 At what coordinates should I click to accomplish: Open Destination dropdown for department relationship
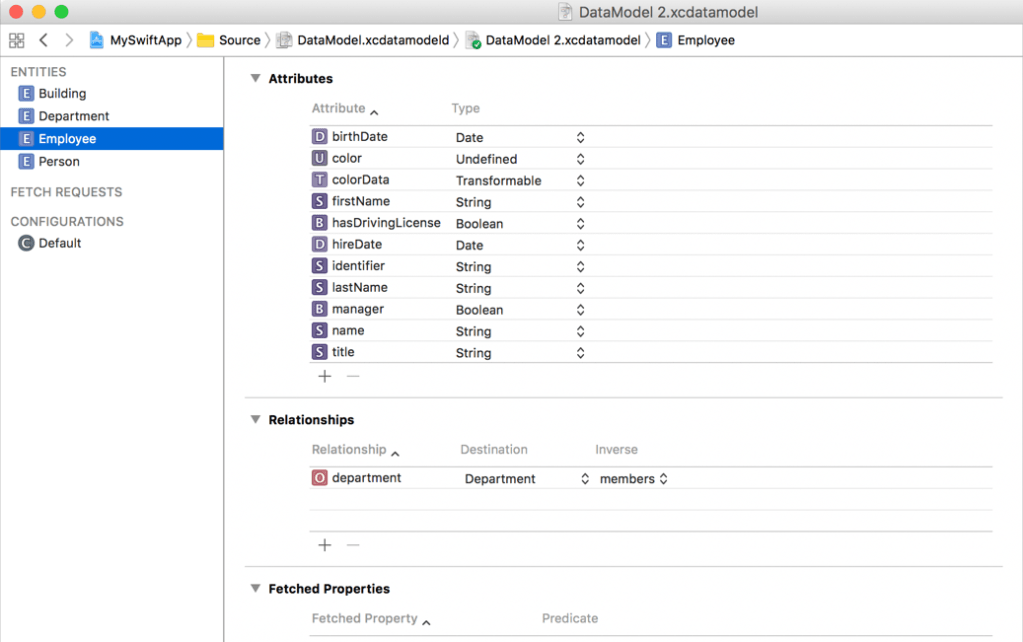(585, 479)
